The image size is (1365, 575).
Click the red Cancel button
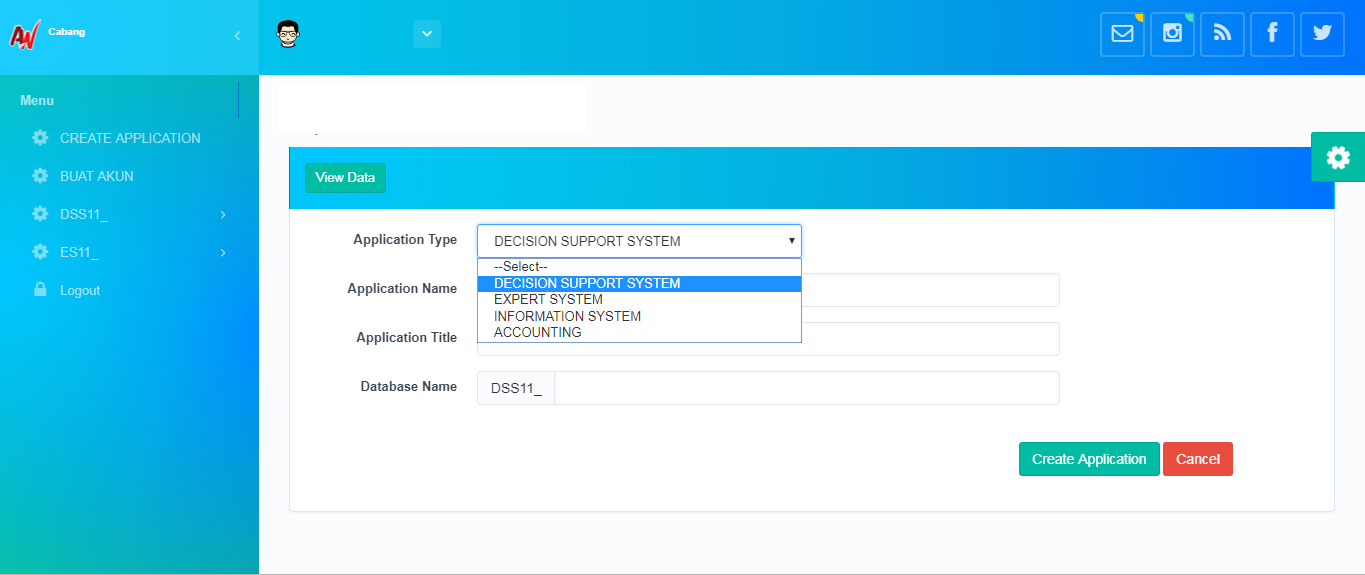pos(1198,459)
